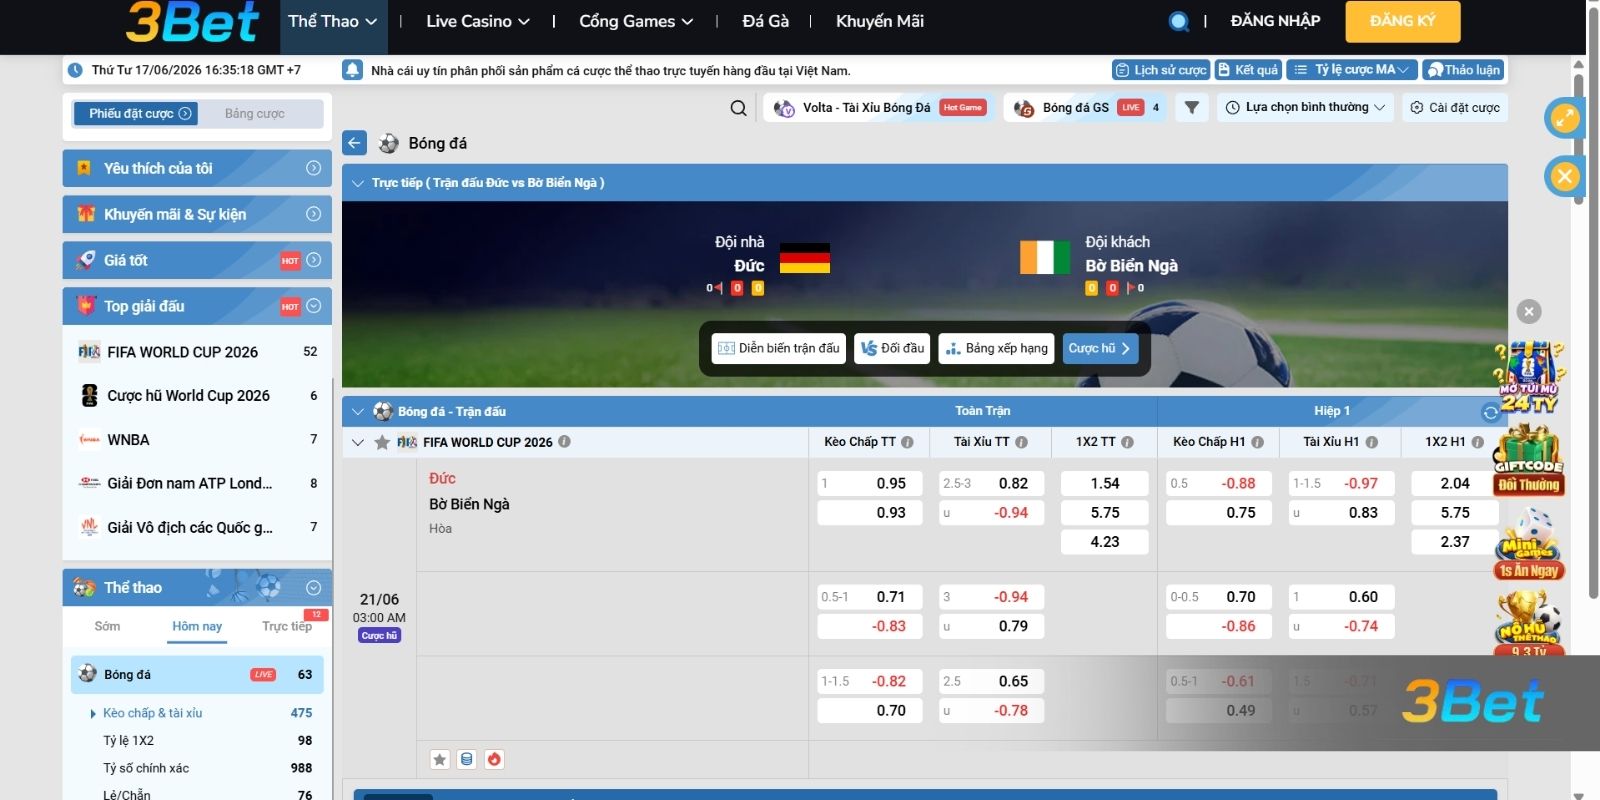
Task: Switch to Phiếu đặt cược tab
Action: [x=135, y=114]
